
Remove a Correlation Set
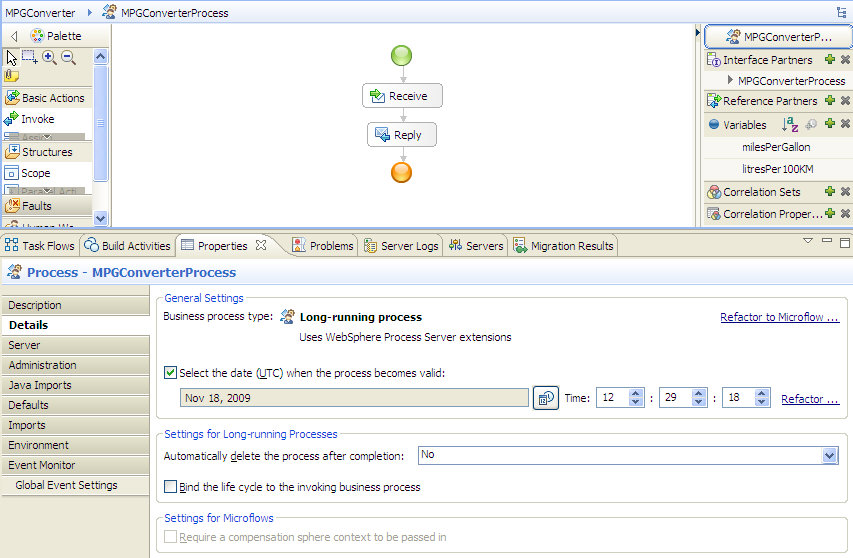click(x=845, y=191)
